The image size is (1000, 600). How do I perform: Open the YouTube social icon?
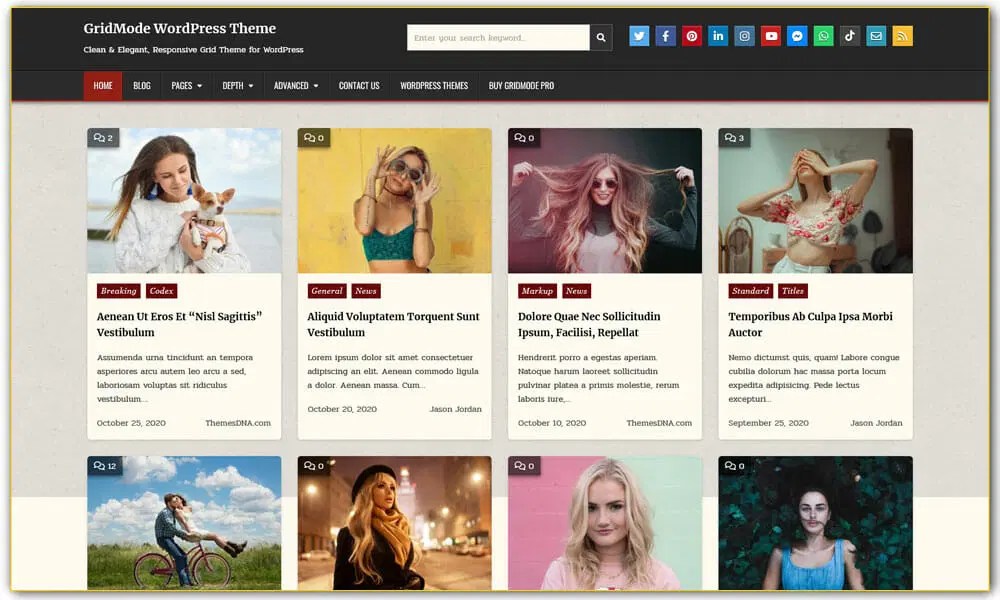tap(770, 35)
